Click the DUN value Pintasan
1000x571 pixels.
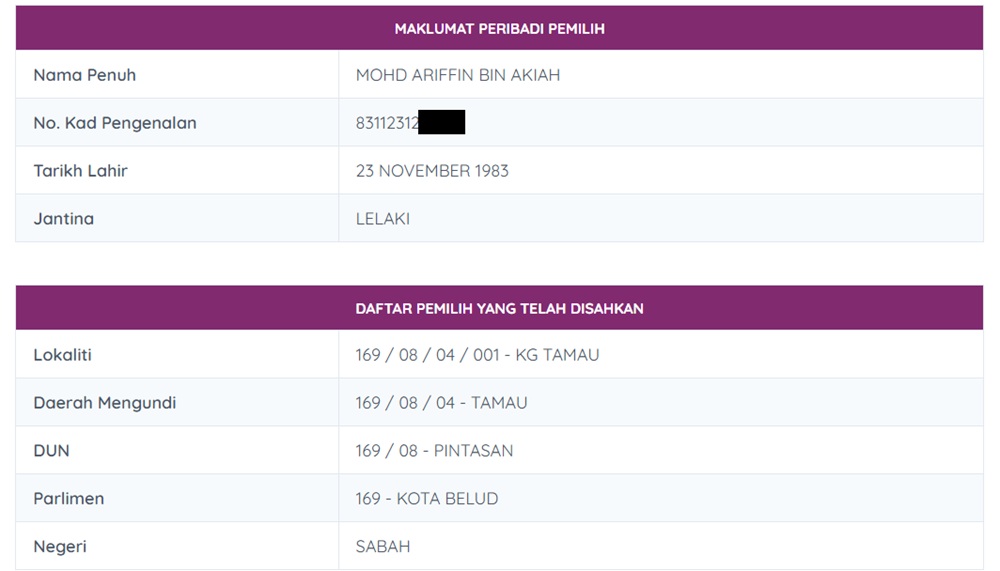click(434, 451)
